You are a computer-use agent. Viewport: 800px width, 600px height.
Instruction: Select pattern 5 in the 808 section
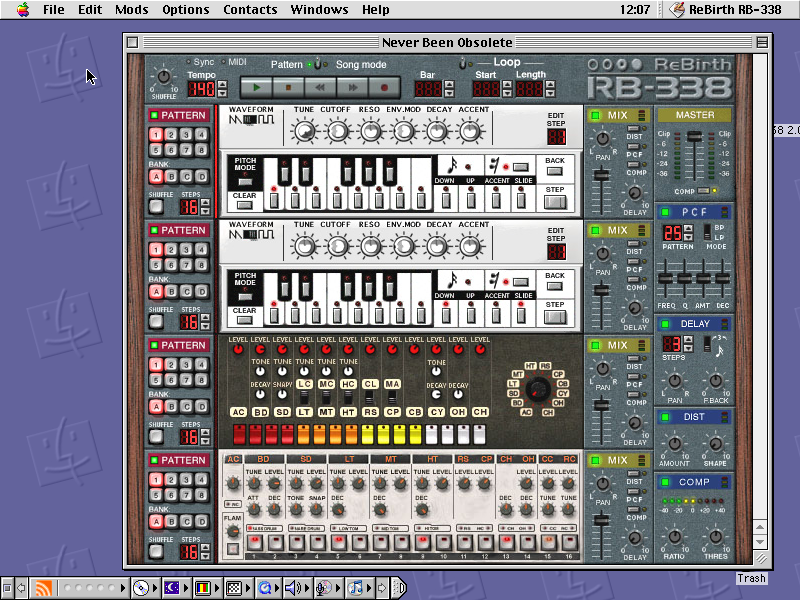[156, 380]
